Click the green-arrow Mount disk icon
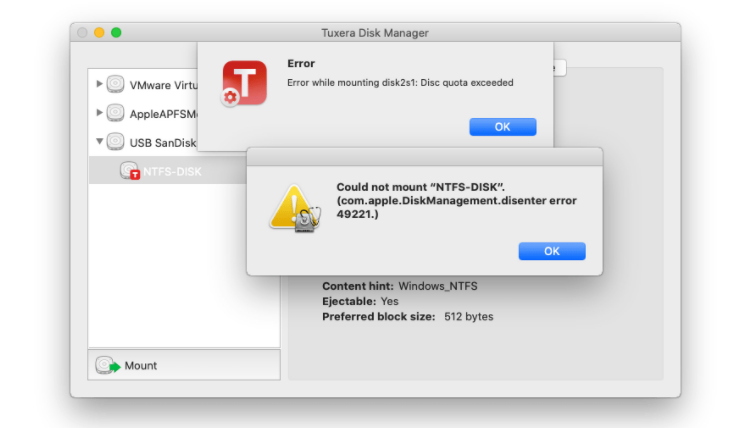The height and width of the screenshot is (428, 741). click(x=107, y=366)
